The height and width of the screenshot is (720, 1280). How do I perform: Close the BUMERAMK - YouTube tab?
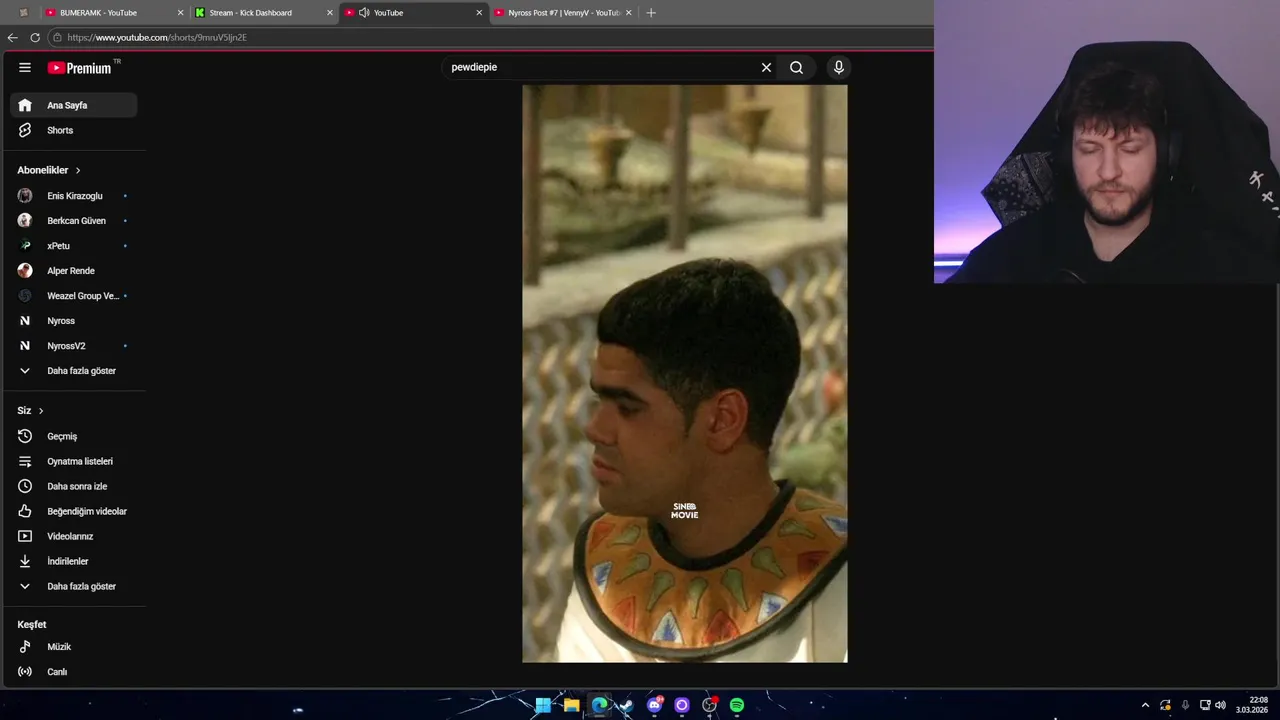[x=180, y=13]
